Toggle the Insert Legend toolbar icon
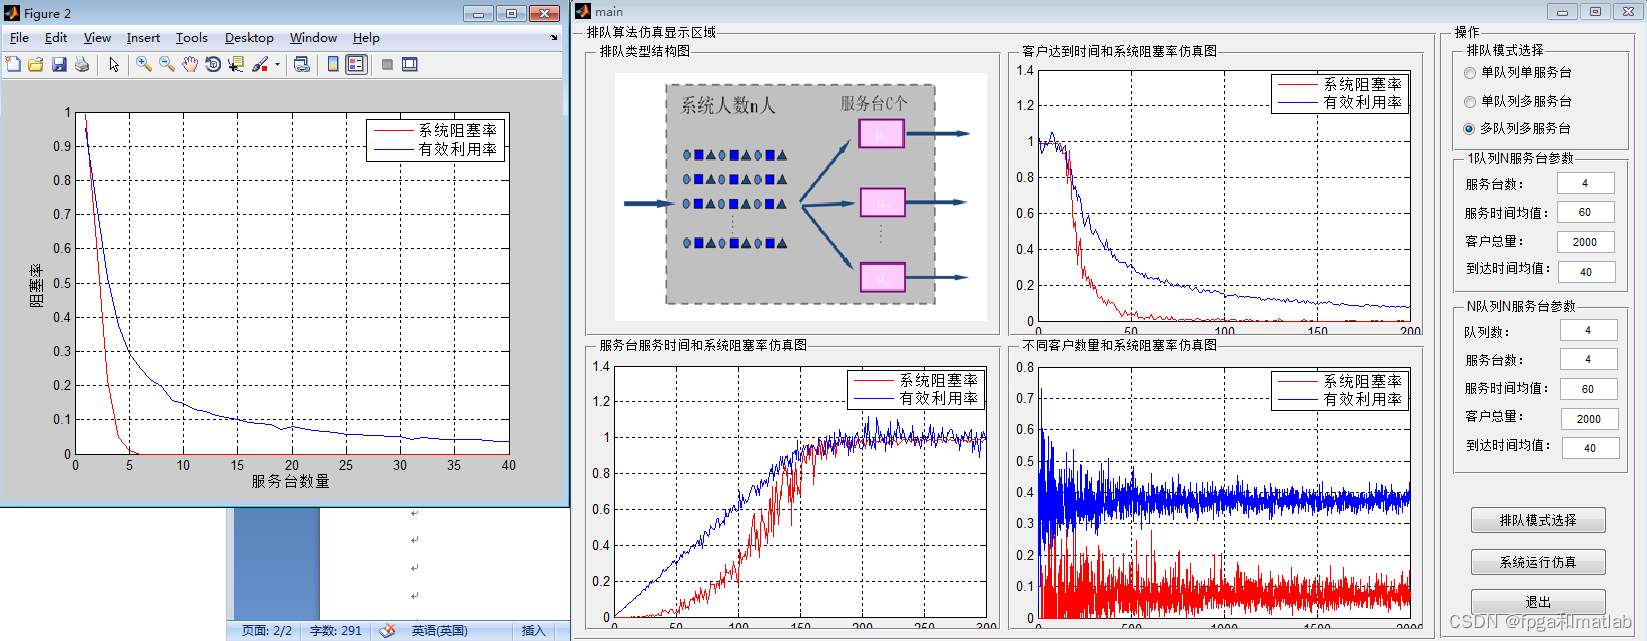 (x=356, y=64)
